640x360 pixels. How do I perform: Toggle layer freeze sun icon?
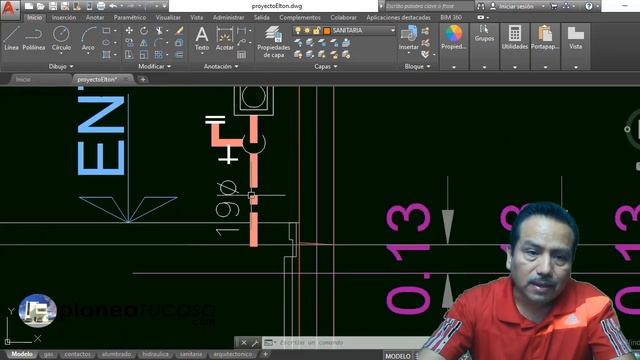(x=307, y=31)
